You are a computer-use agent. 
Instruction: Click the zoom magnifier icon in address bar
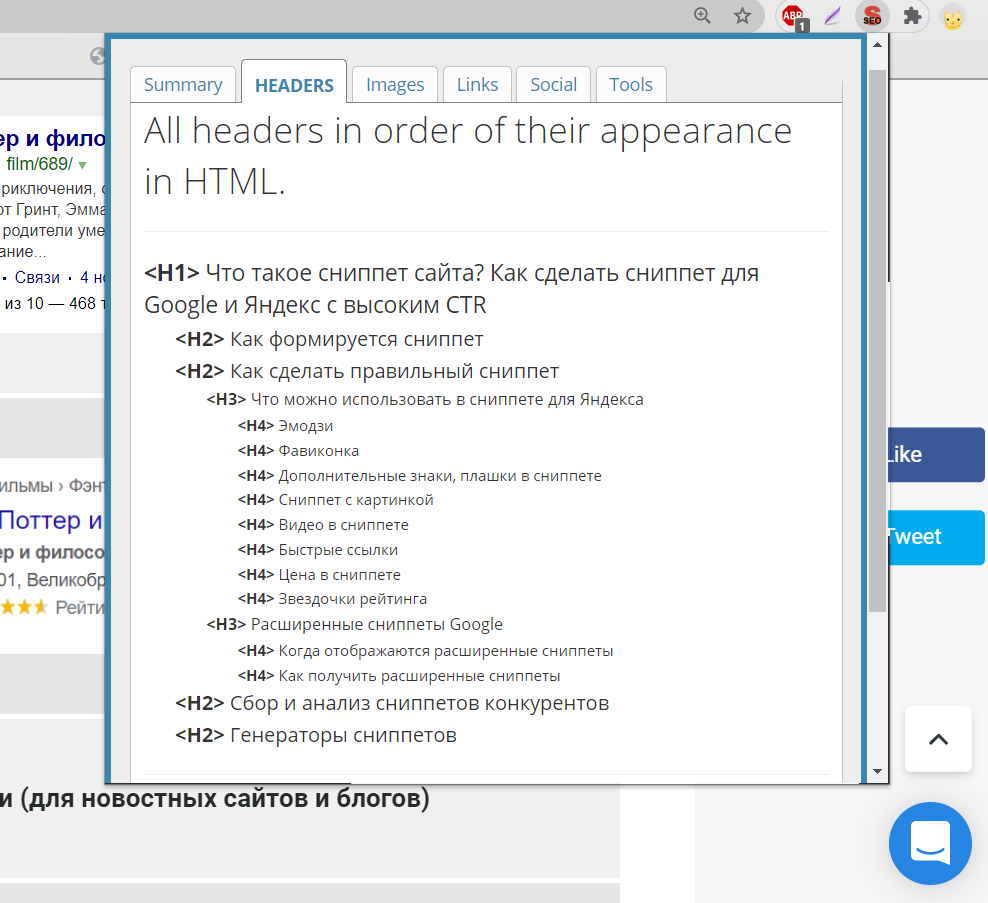coord(703,15)
